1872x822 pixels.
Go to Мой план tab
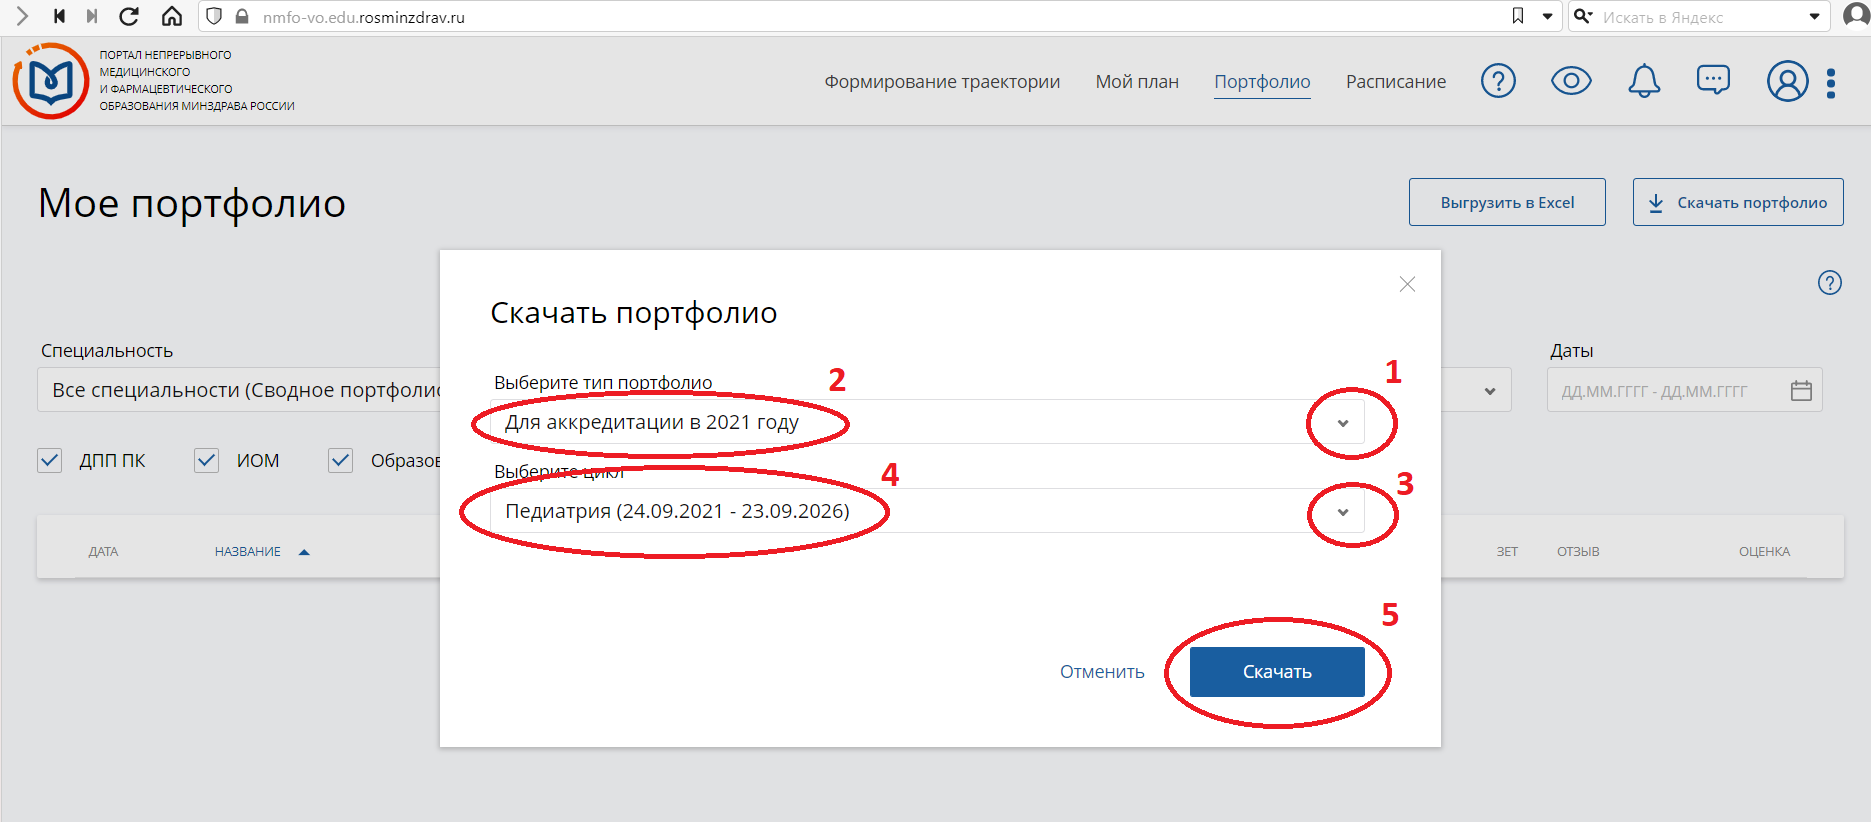1137,82
